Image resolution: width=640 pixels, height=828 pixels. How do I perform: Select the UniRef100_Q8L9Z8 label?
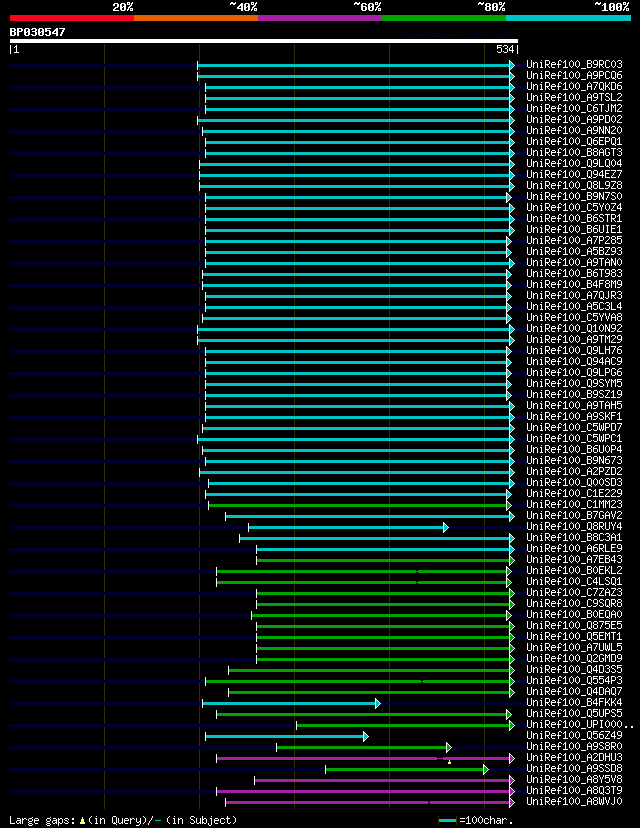tap(574, 185)
